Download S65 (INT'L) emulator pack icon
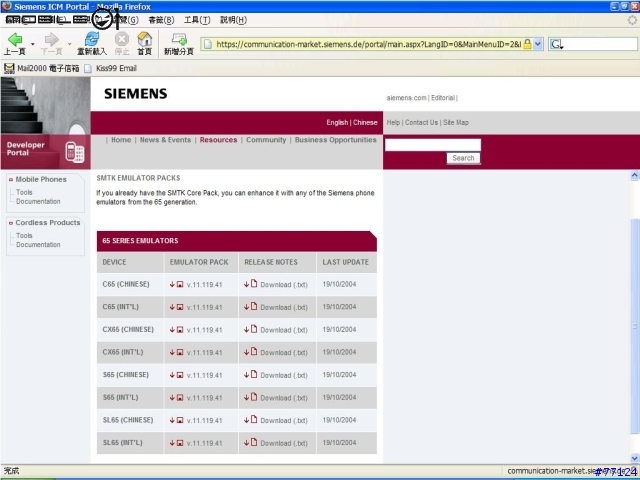Screen dimensions: 640x480 pyautogui.click(x=180, y=398)
